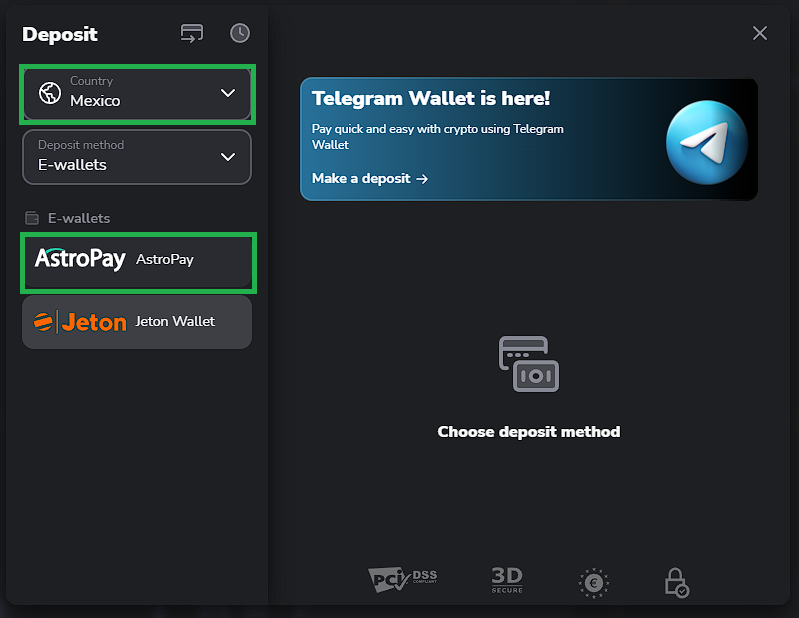799x618 pixels.
Task: Open deposit history via the clock icon
Action: [x=240, y=33]
